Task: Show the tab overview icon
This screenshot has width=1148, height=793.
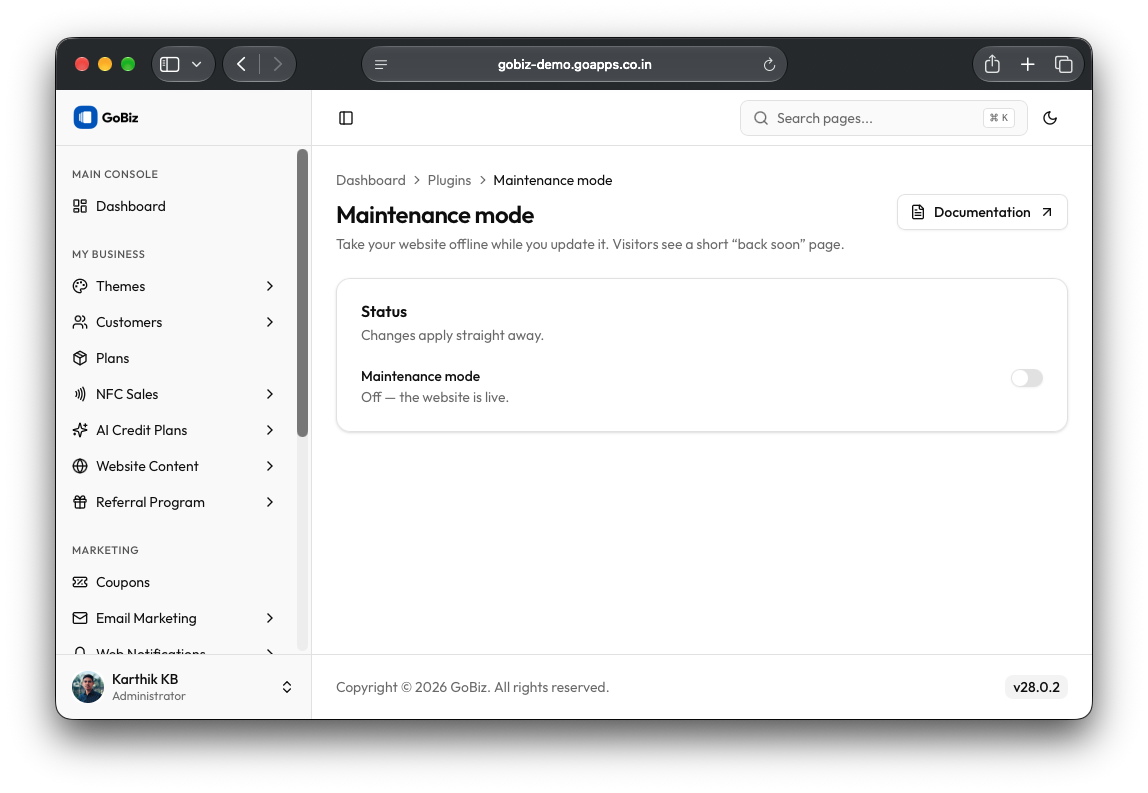Action: [1064, 64]
